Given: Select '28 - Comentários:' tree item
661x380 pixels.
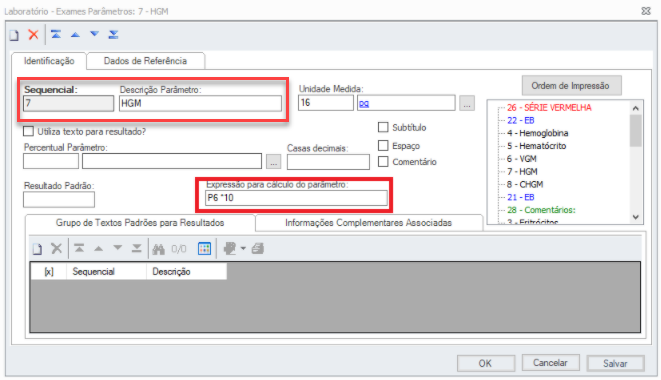Looking at the screenshot, I should 541,210.
